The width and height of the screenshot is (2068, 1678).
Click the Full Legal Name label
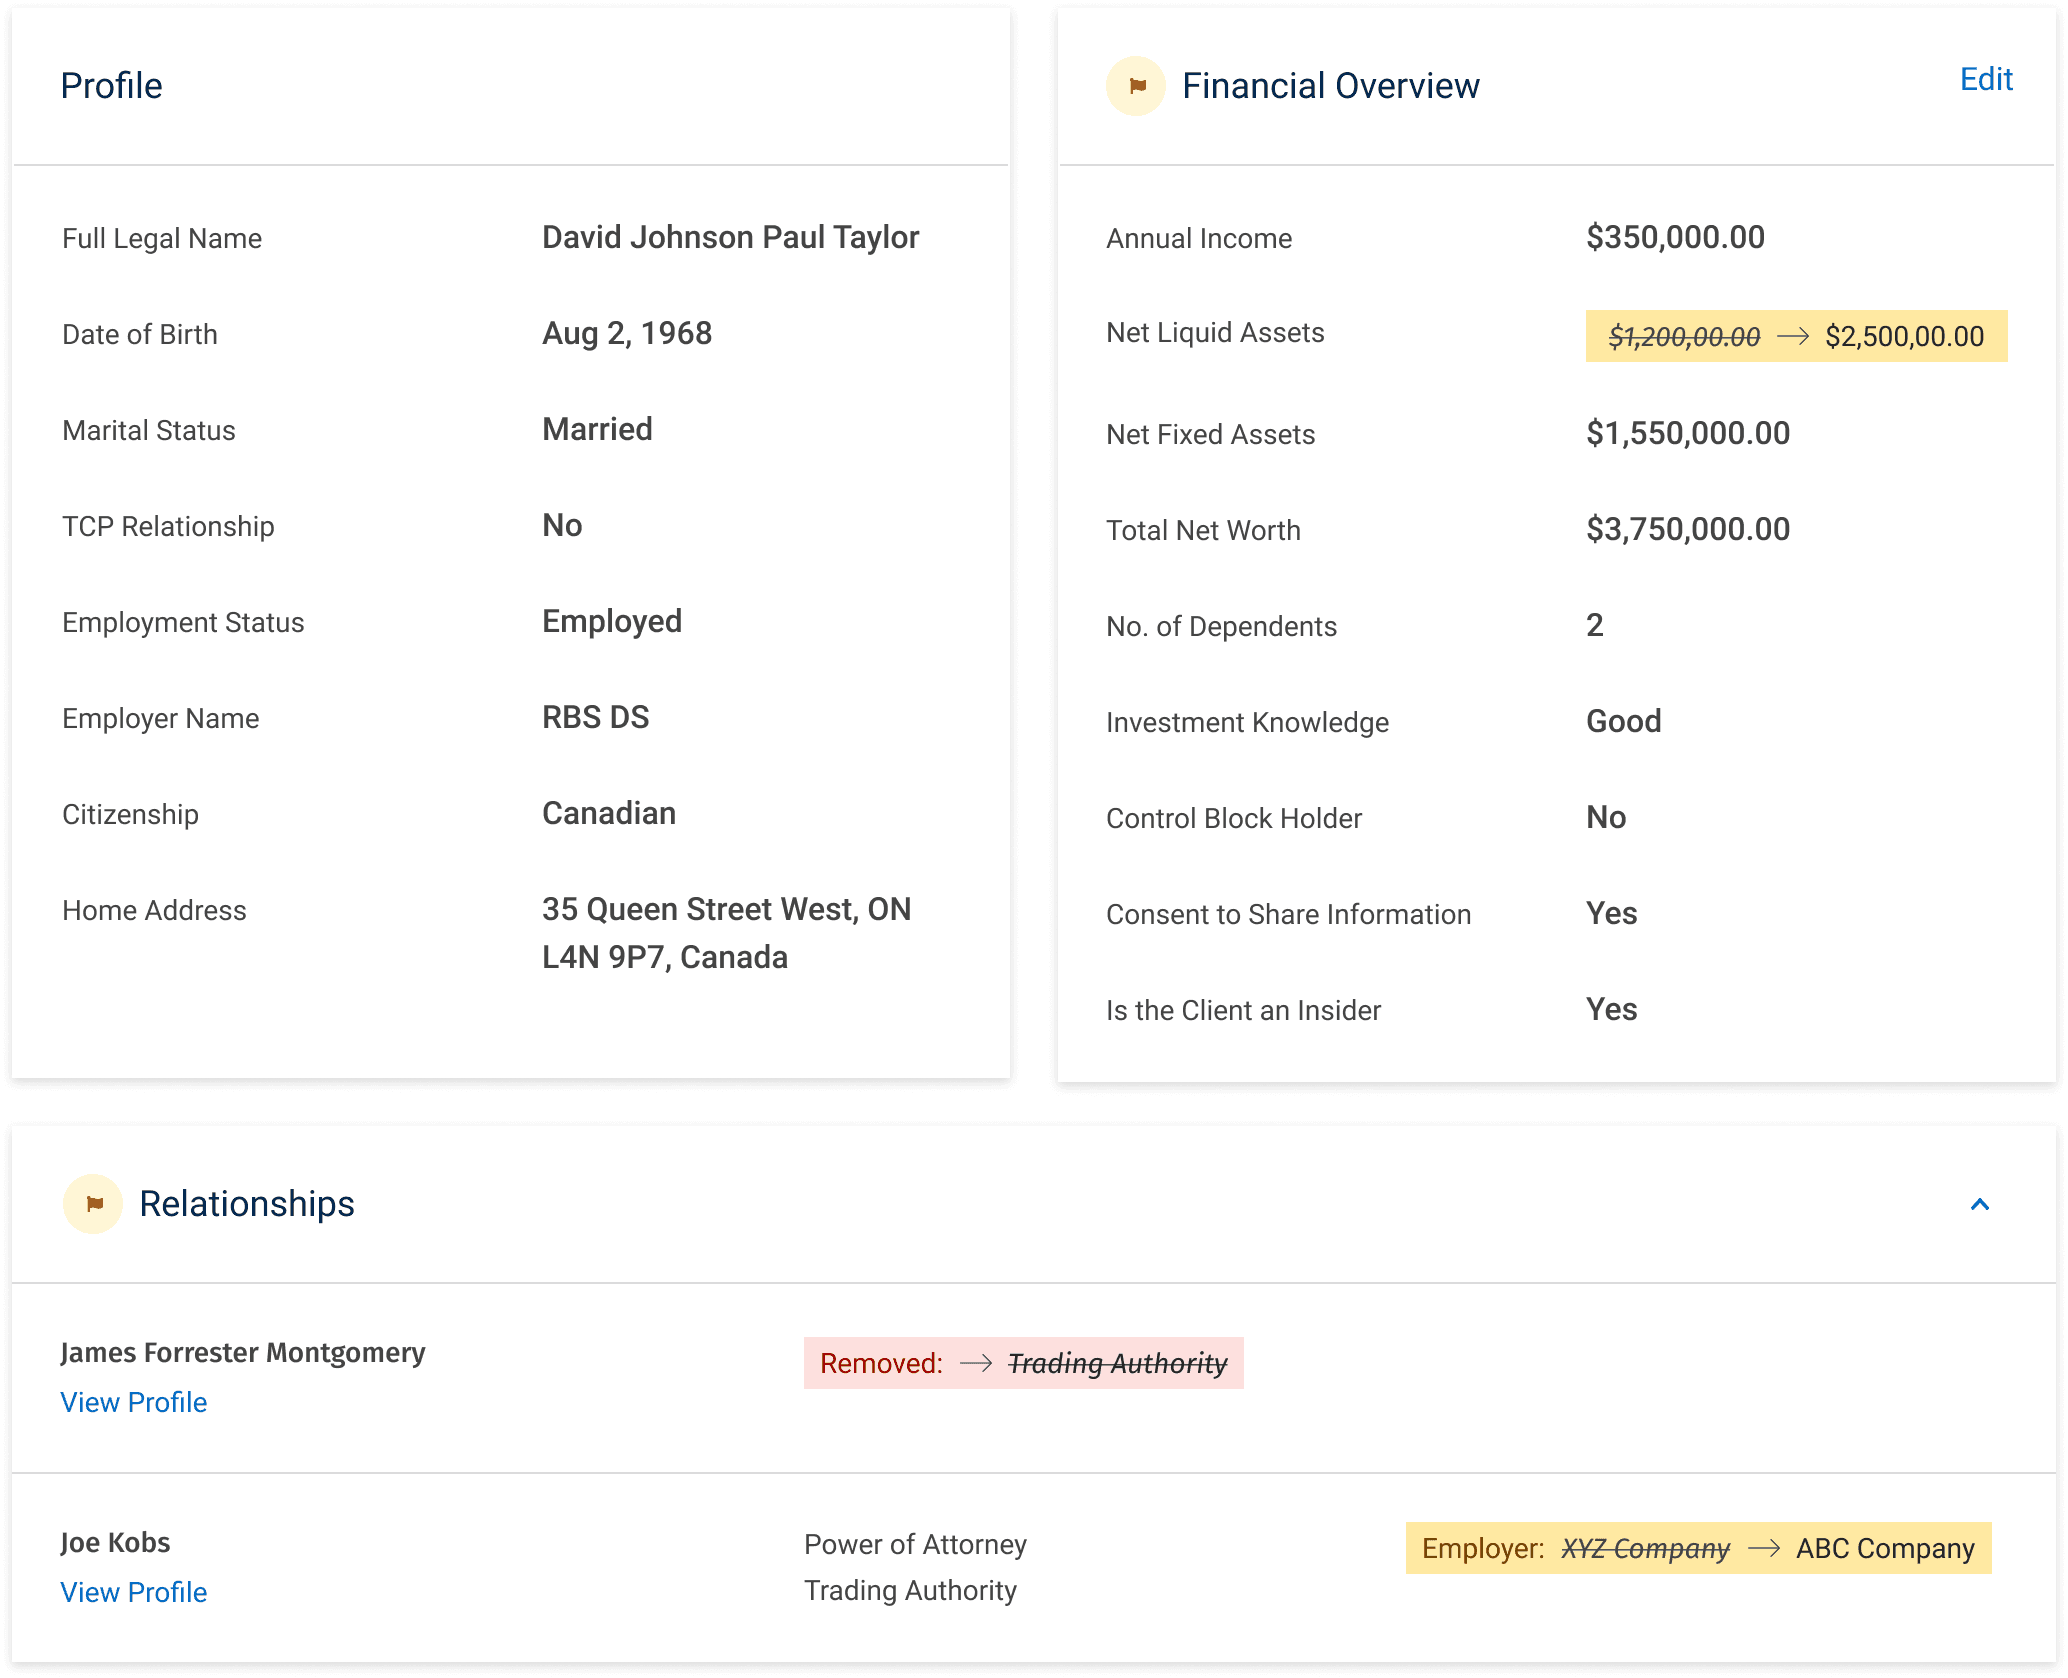(162, 238)
